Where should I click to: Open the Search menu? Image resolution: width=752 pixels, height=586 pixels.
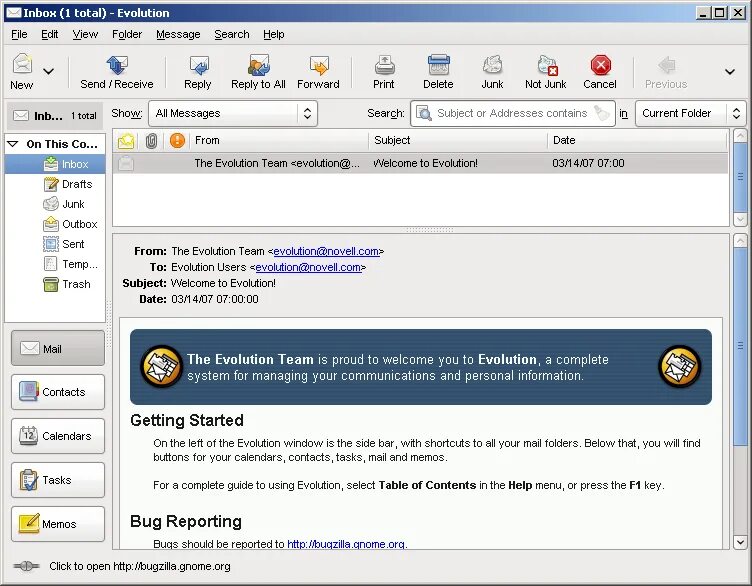pyautogui.click(x=232, y=35)
